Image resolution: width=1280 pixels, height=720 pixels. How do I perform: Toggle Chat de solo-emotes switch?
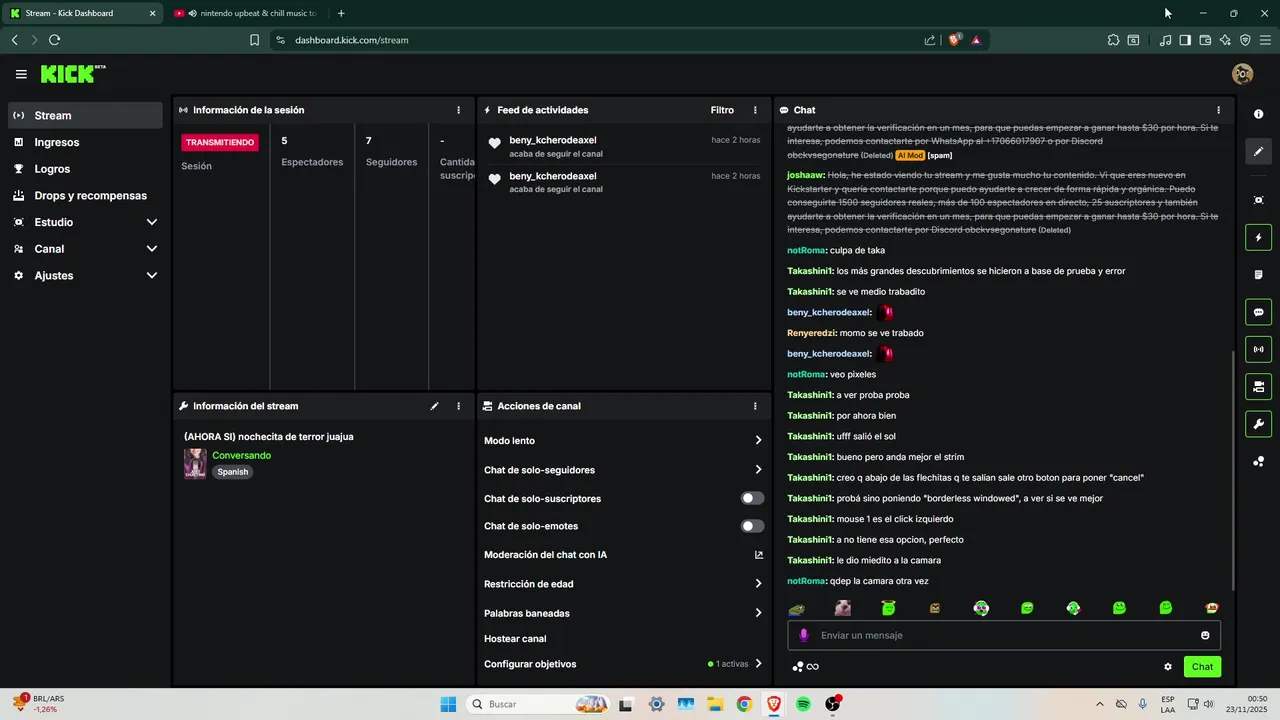(752, 526)
